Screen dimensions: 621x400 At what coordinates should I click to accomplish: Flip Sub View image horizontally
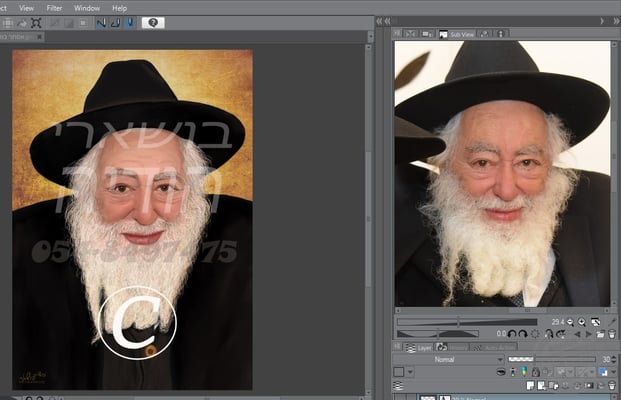tap(549, 334)
